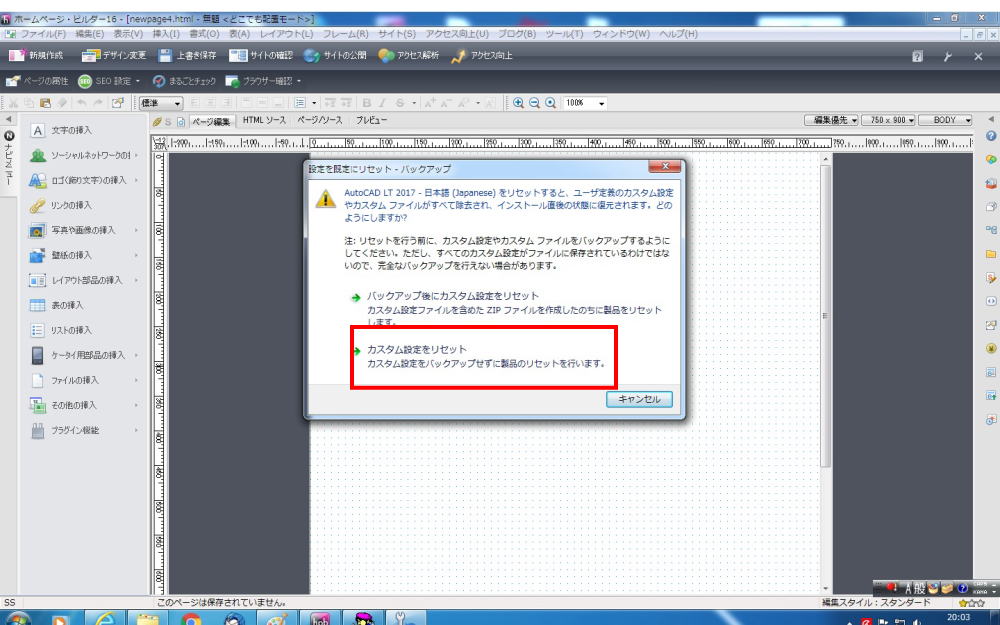
Task: Click 文字の挿入 in navigation menu
Action: [x=71, y=130]
